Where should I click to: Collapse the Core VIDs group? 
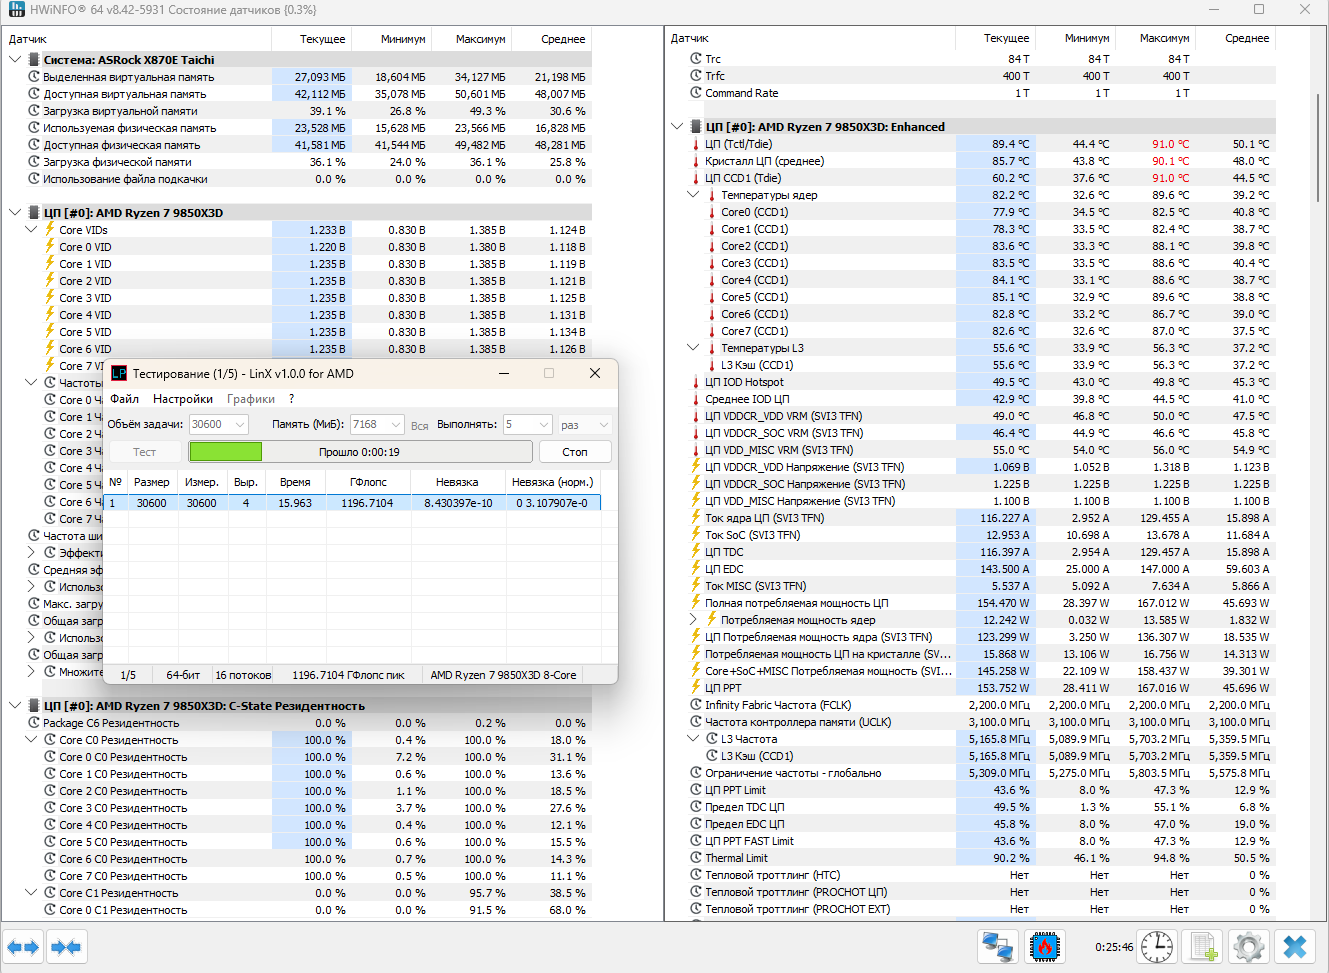[x=31, y=230]
